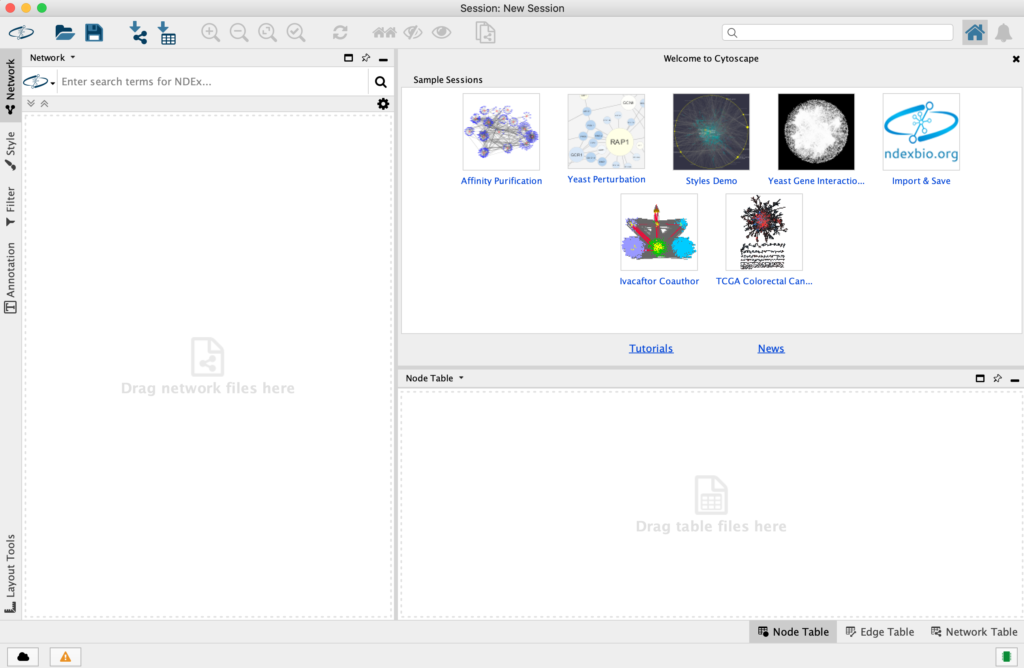Screen dimensions: 1024x668
Task: Click the Import & Save link text
Action: (x=921, y=181)
